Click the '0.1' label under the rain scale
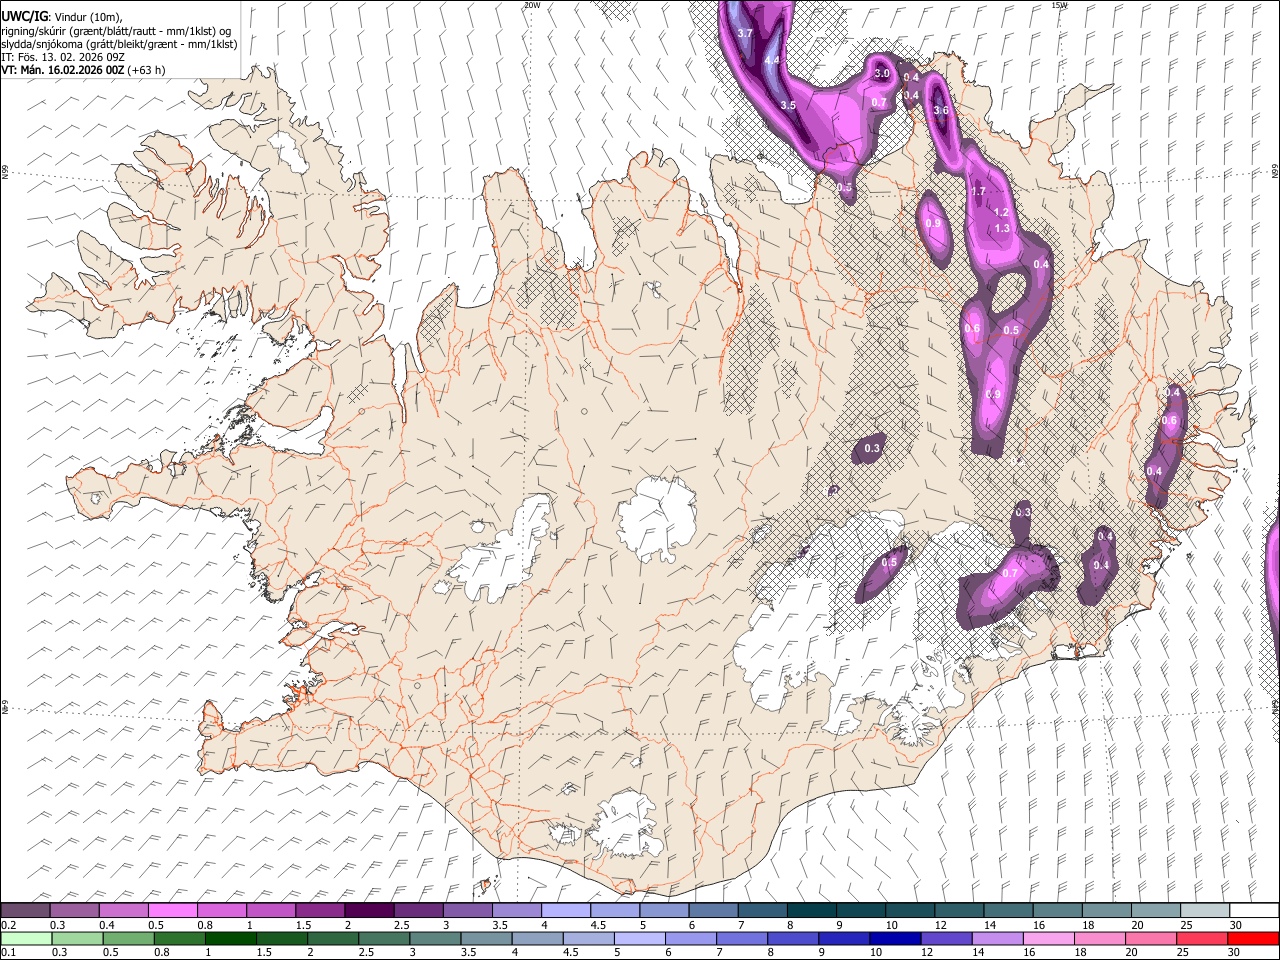1280x960 pixels. [x=8, y=952]
